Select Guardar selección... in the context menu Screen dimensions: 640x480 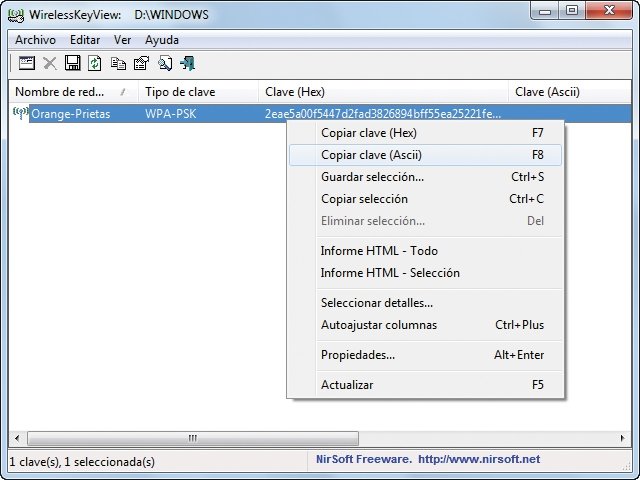click(x=425, y=177)
